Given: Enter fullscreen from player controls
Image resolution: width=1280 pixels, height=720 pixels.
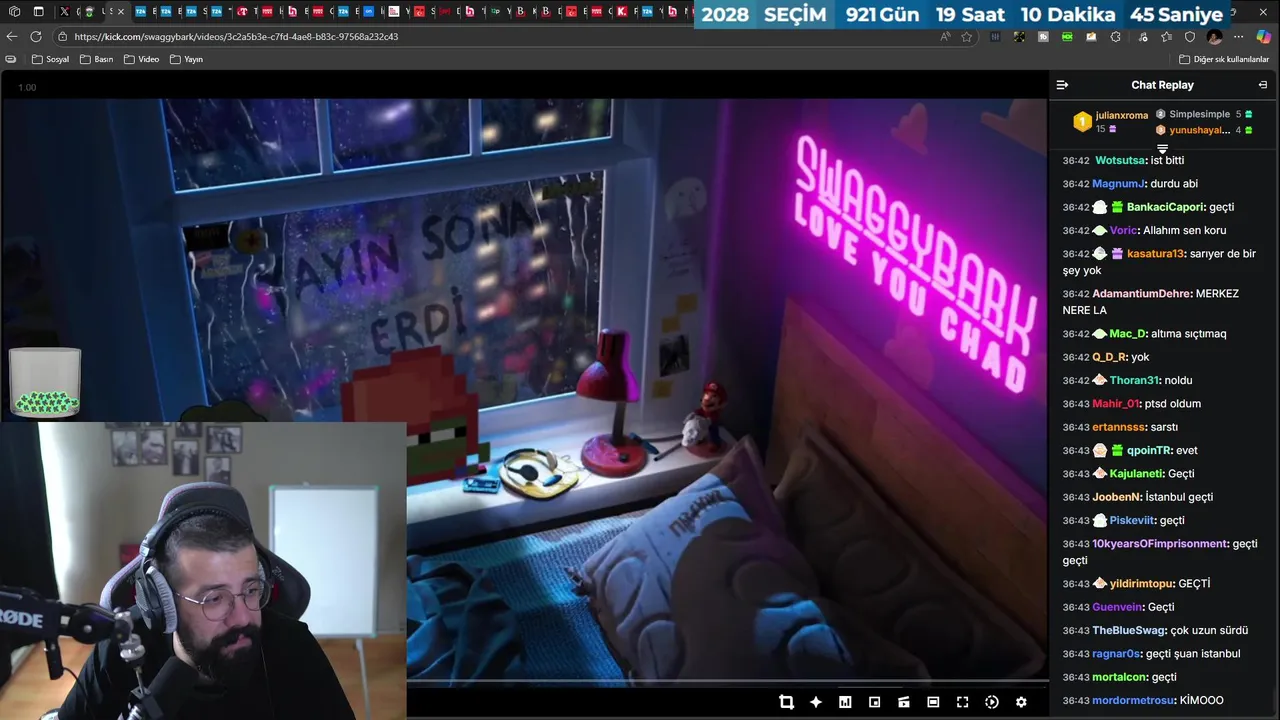Looking at the screenshot, I should point(962,702).
